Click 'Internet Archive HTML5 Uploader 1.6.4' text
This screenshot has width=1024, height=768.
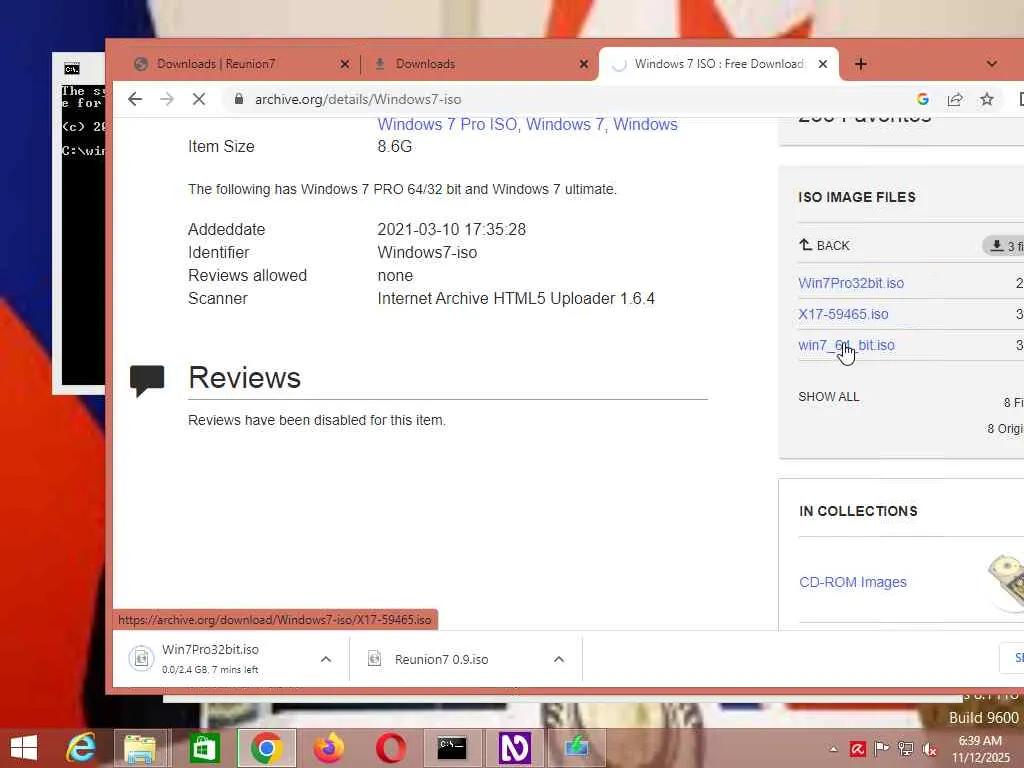coord(516,298)
